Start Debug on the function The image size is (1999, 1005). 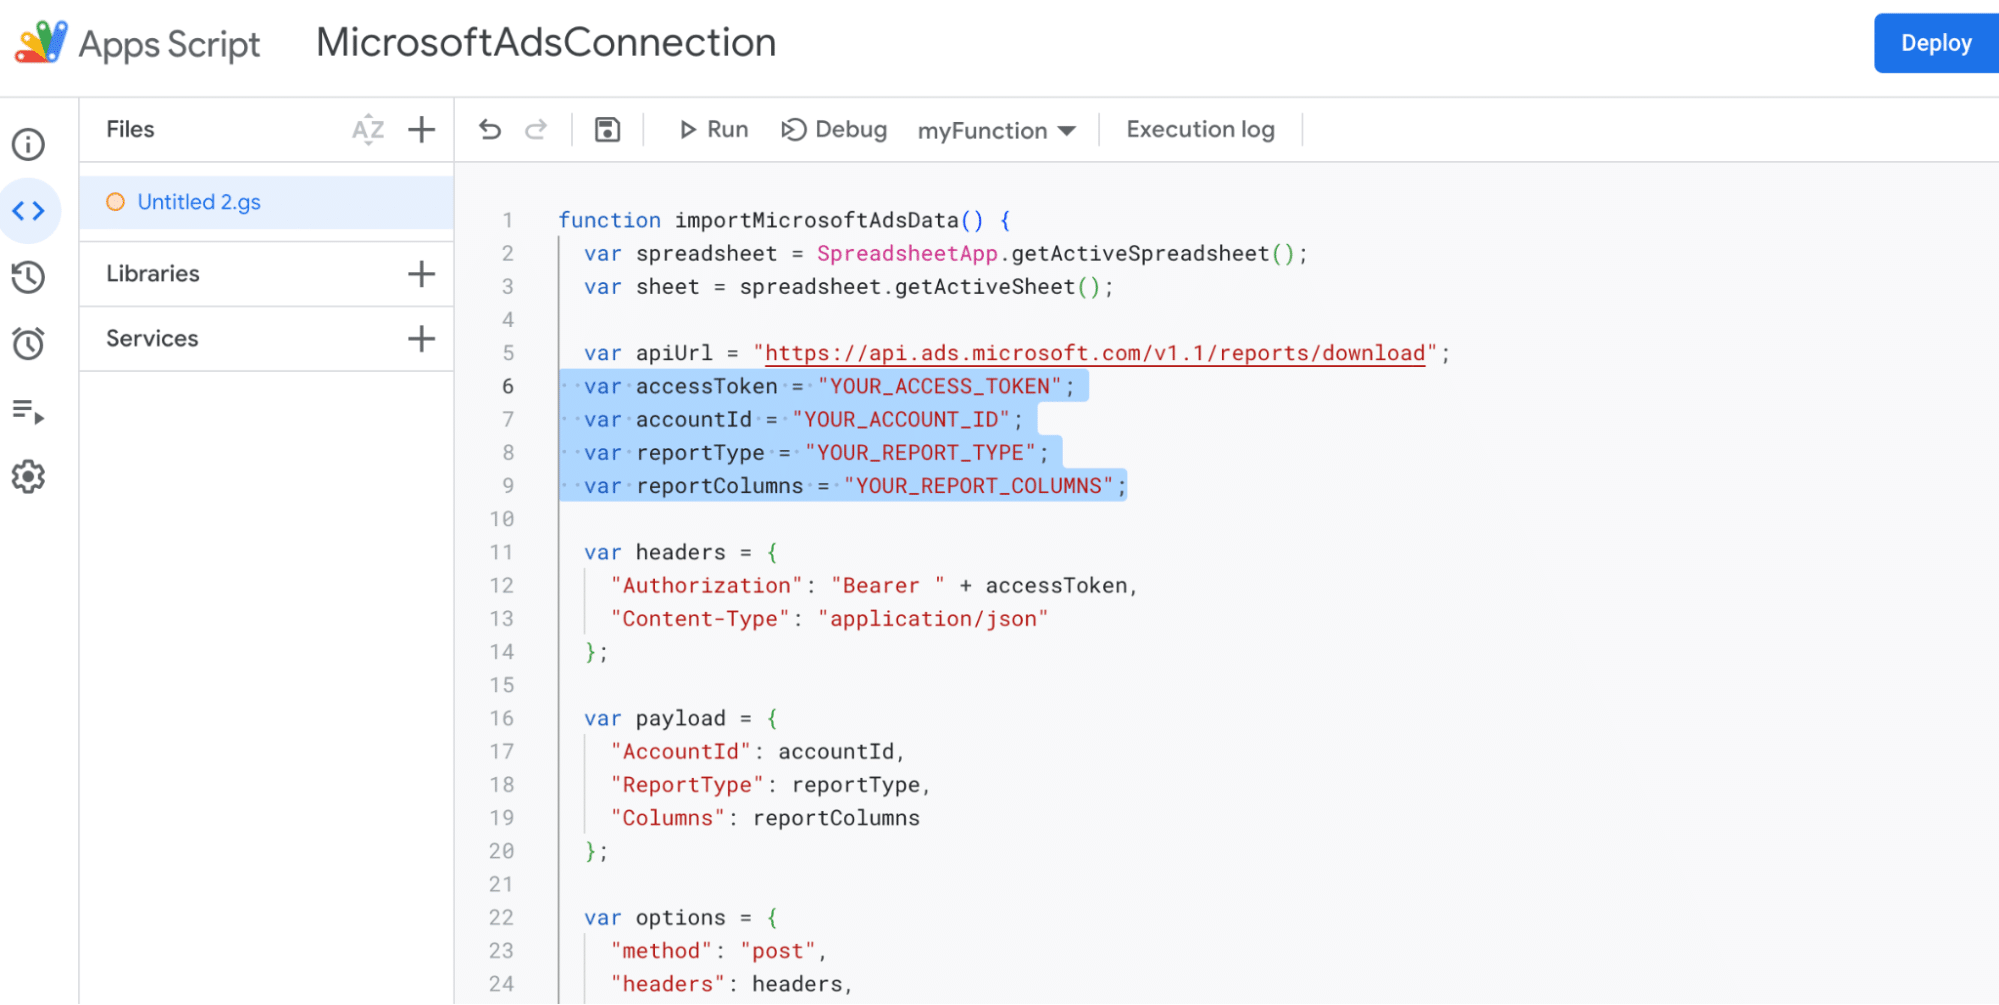pyautogui.click(x=834, y=129)
